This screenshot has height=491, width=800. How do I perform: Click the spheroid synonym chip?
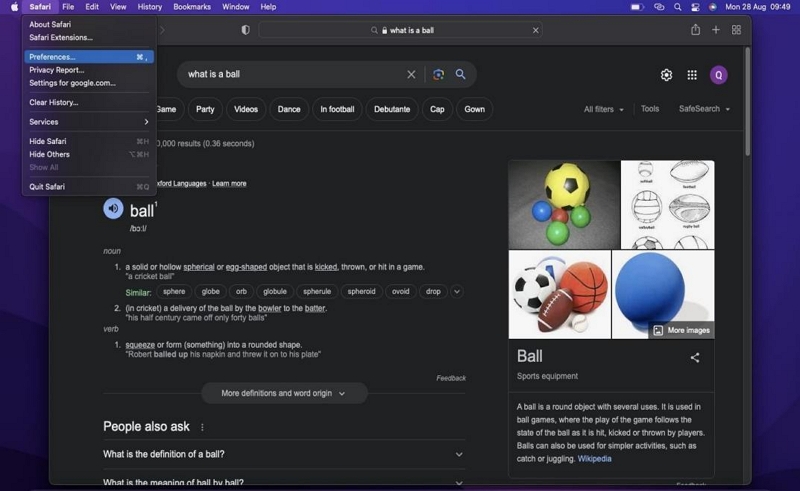tap(361, 291)
